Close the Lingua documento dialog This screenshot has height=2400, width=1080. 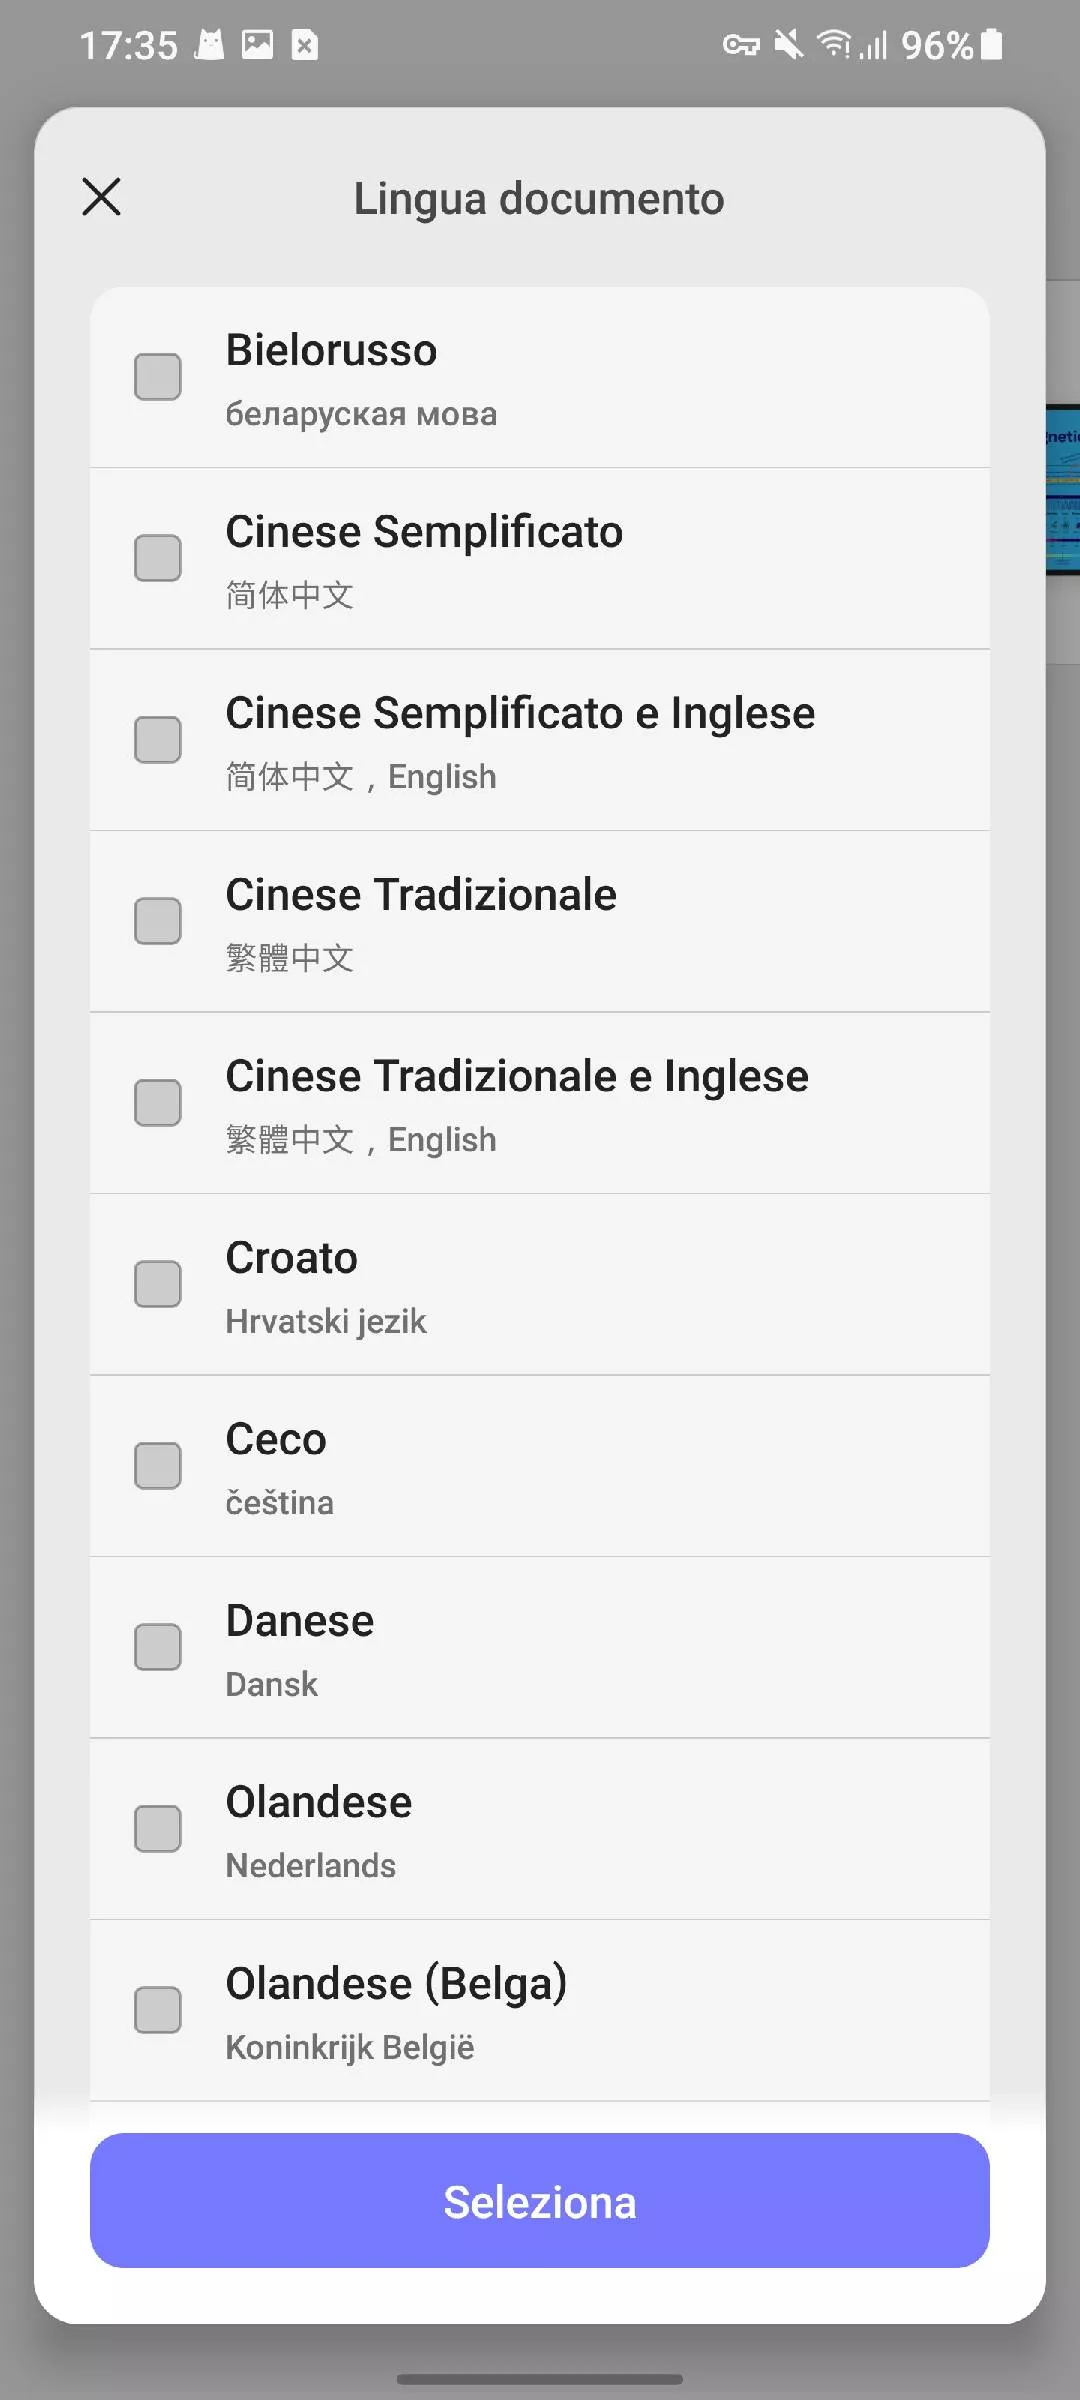[101, 197]
